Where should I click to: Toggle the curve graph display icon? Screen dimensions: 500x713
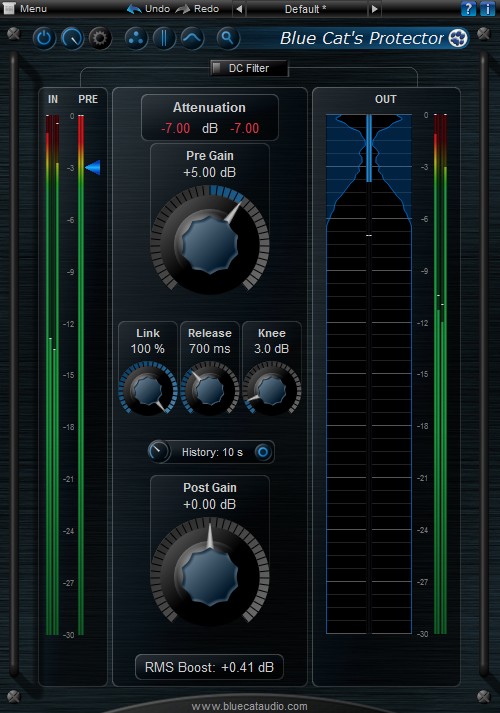(x=192, y=38)
